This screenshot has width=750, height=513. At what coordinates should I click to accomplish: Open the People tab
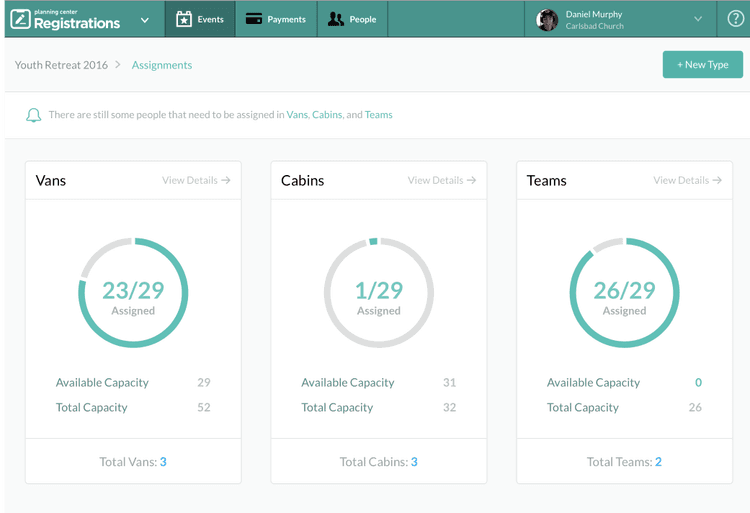(352, 19)
